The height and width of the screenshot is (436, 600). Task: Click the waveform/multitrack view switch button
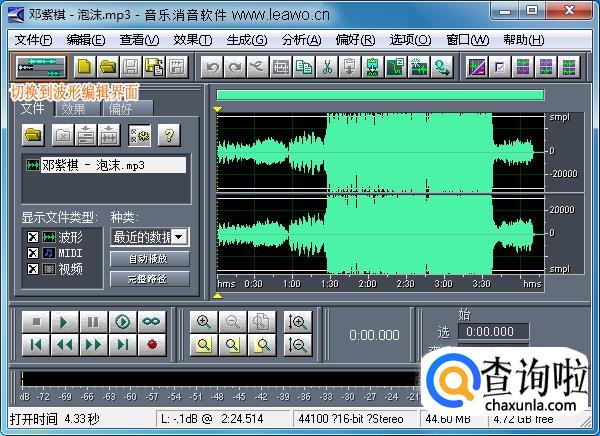40,67
